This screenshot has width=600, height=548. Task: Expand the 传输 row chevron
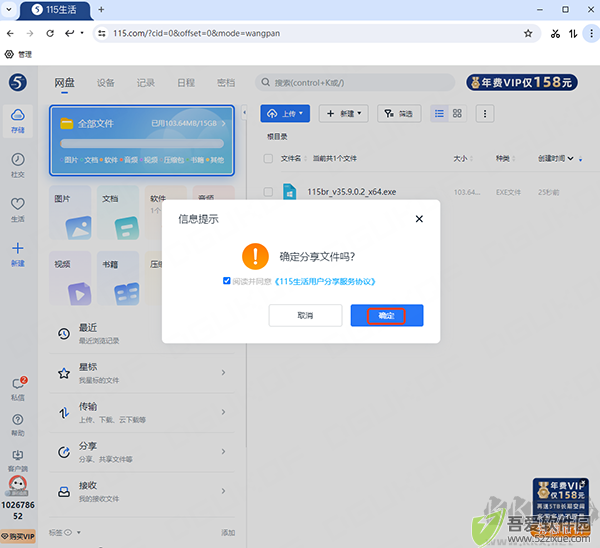(223, 412)
